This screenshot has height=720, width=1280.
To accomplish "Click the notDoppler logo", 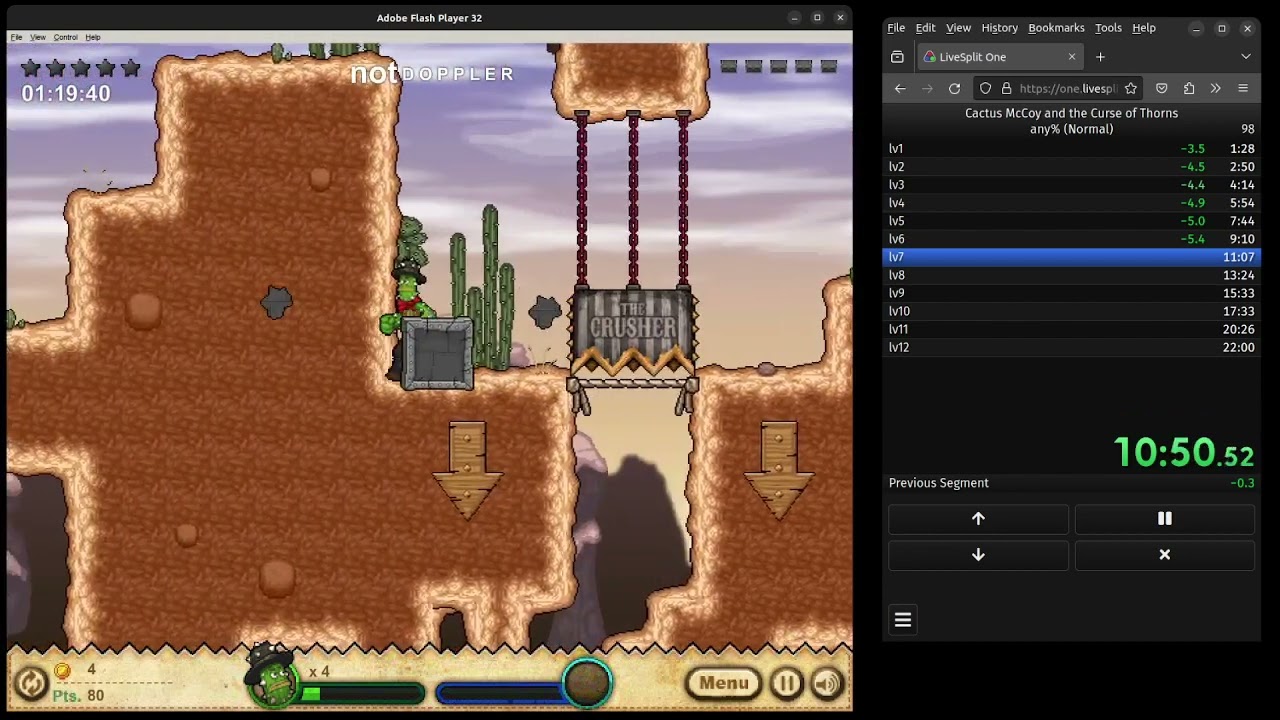I will pyautogui.click(x=432, y=73).
